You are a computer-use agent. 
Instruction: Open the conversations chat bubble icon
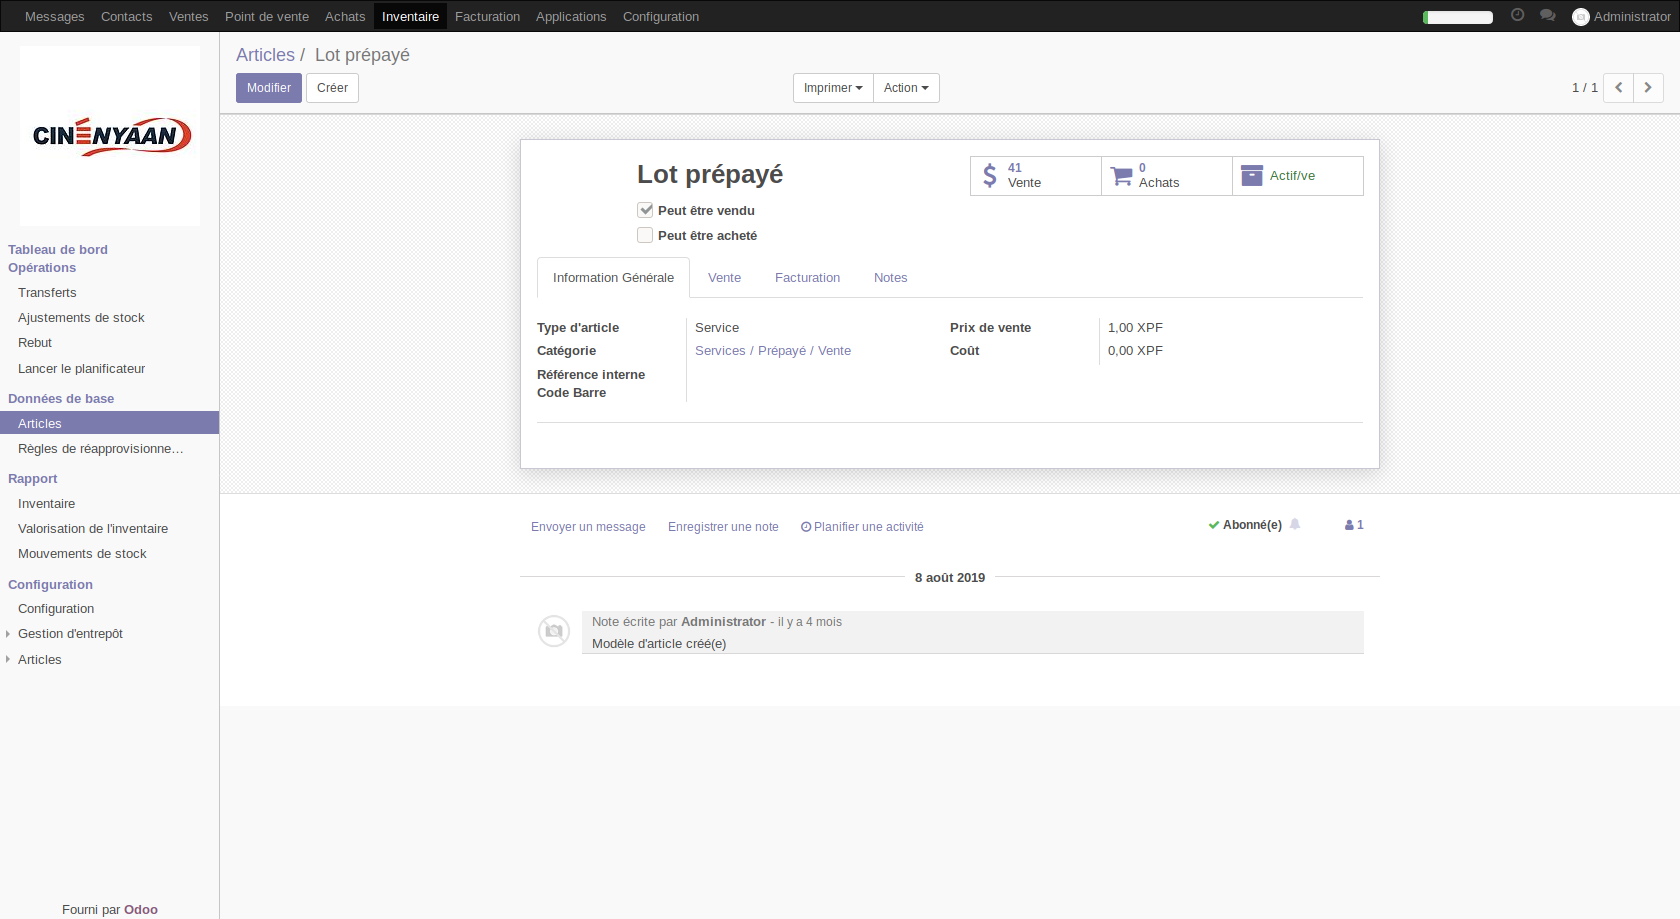coord(1547,15)
